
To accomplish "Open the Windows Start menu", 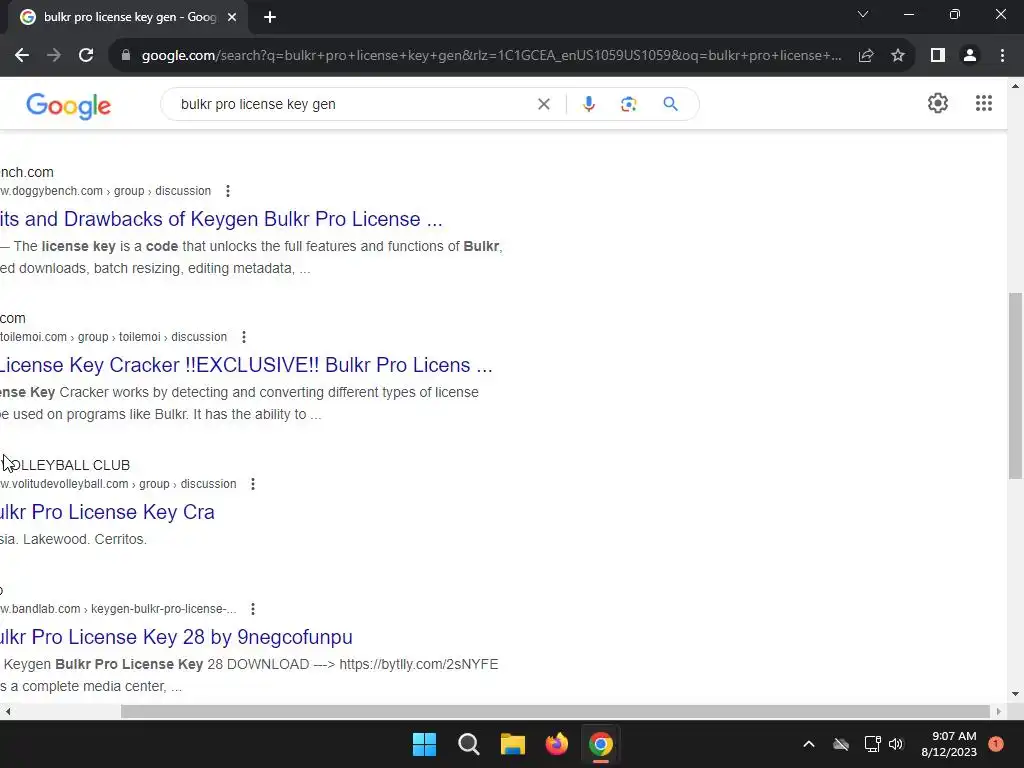I will (x=424, y=744).
